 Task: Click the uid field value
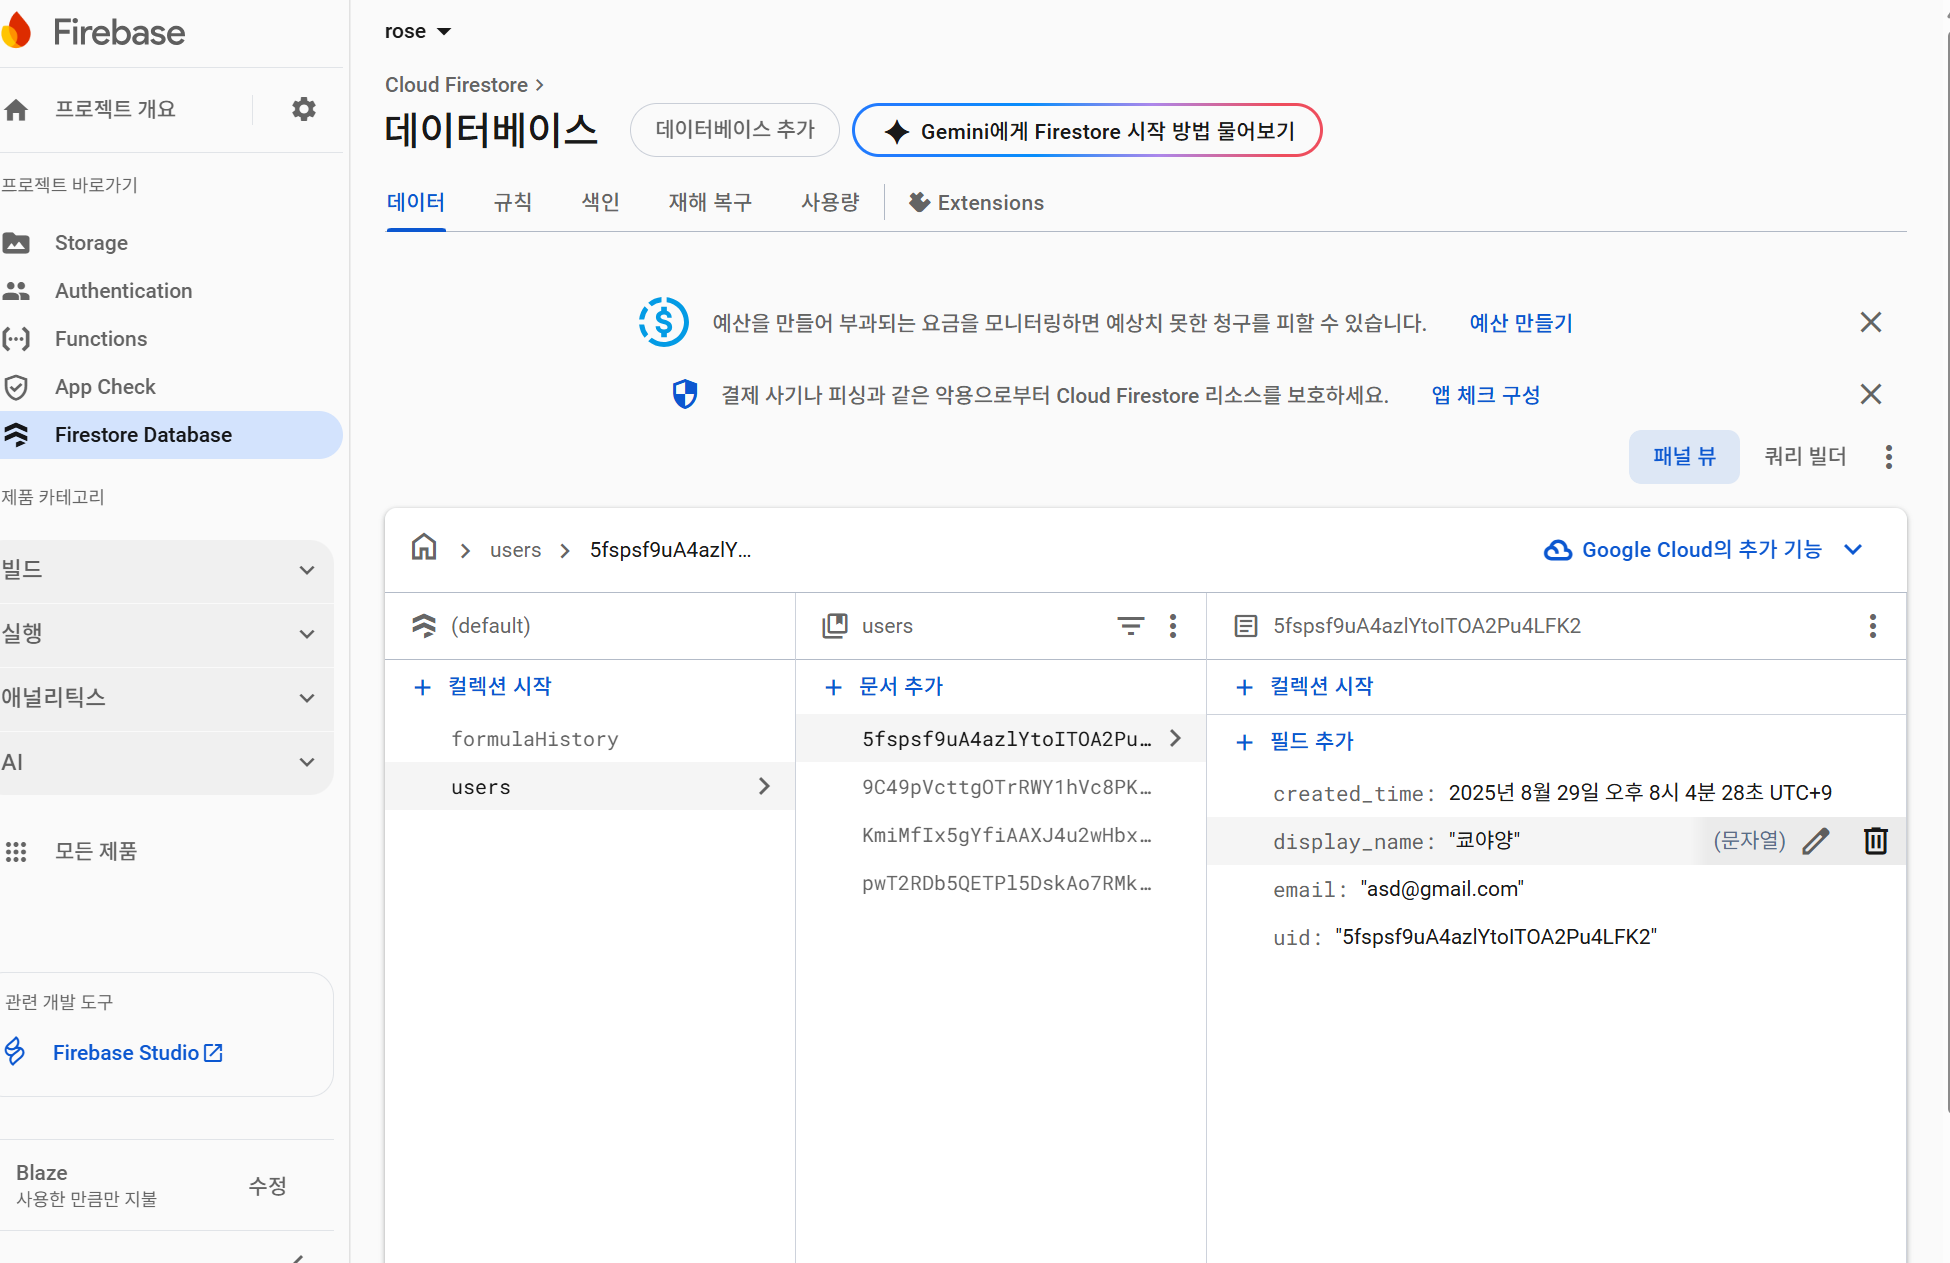coord(1496,937)
